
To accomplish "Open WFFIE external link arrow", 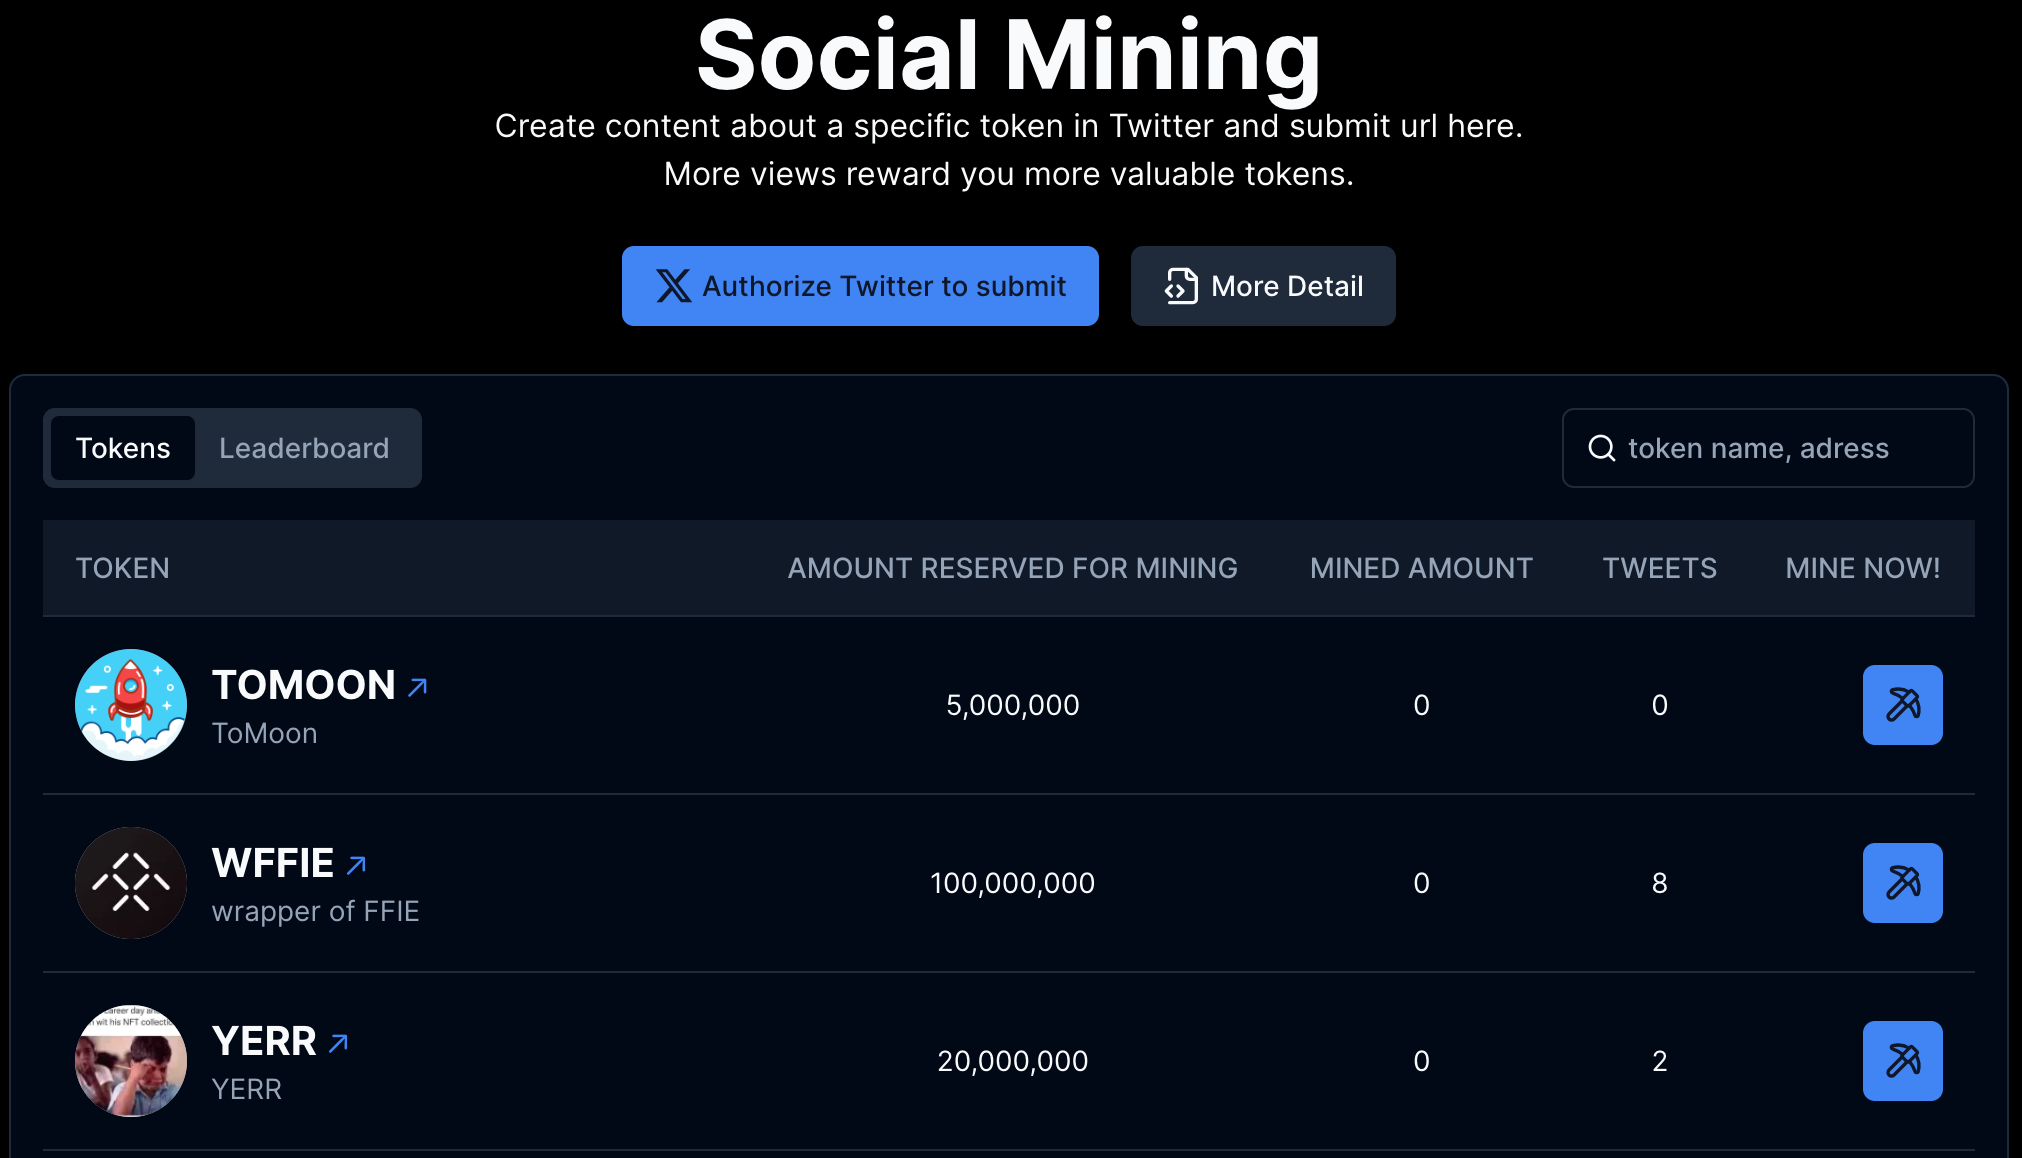I will [356, 865].
